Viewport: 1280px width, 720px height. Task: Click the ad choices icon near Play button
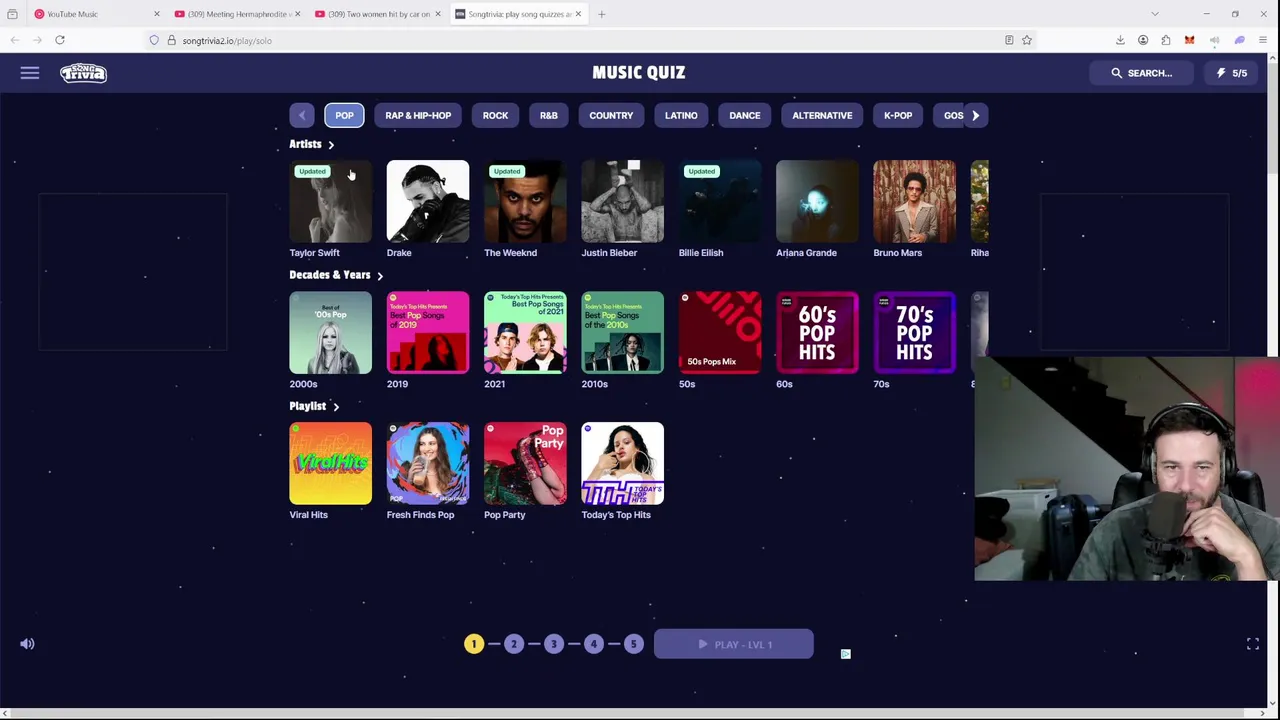click(846, 654)
